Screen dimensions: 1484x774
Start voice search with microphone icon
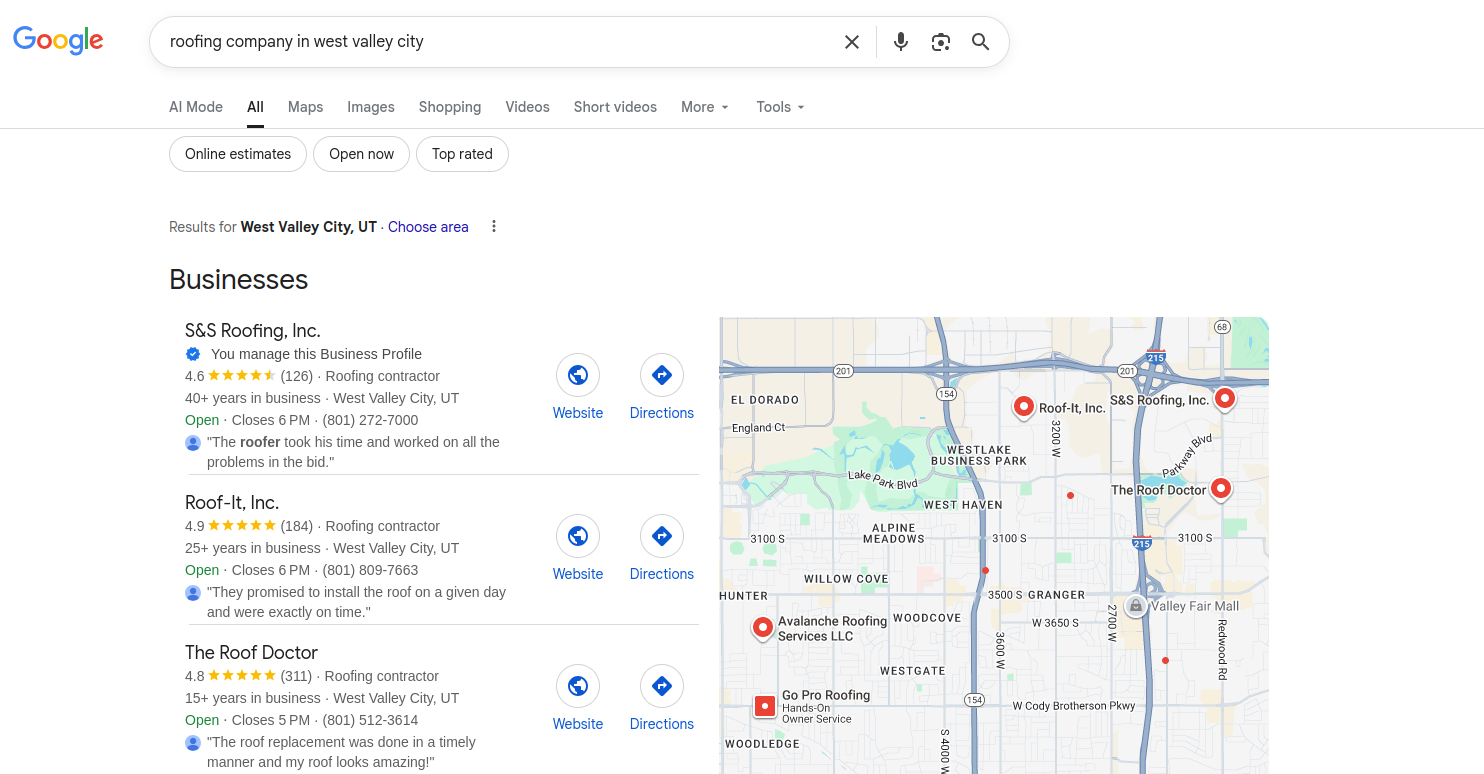pyautogui.click(x=900, y=42)
